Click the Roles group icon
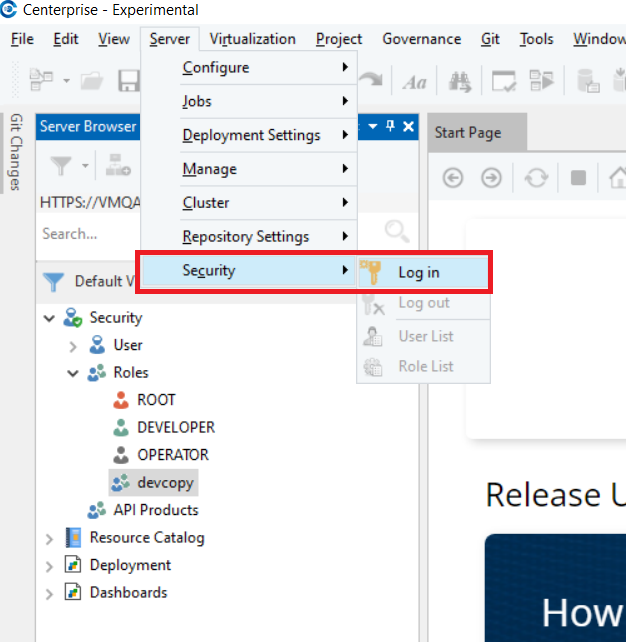This screenshot has height=642, width=626. coord(97,373)
